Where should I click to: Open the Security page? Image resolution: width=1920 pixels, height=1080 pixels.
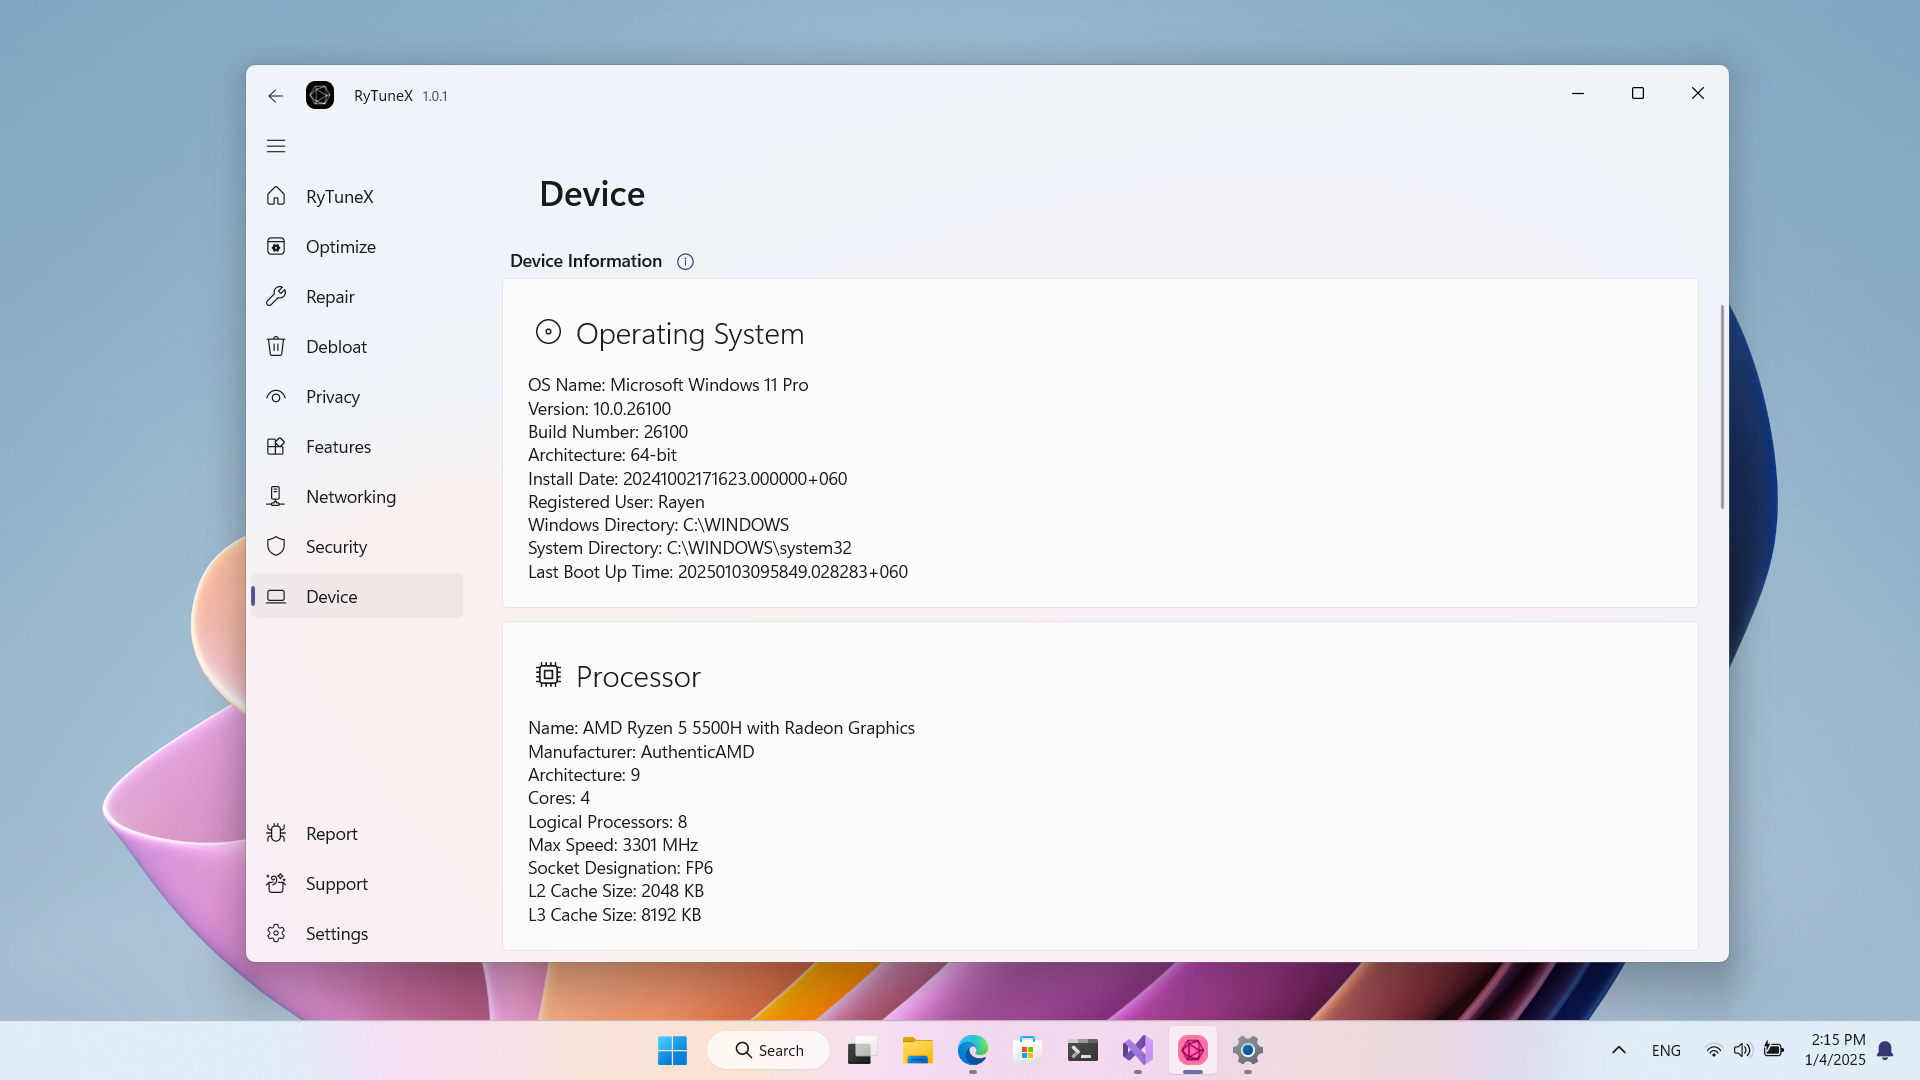click(x=356, y=546)
